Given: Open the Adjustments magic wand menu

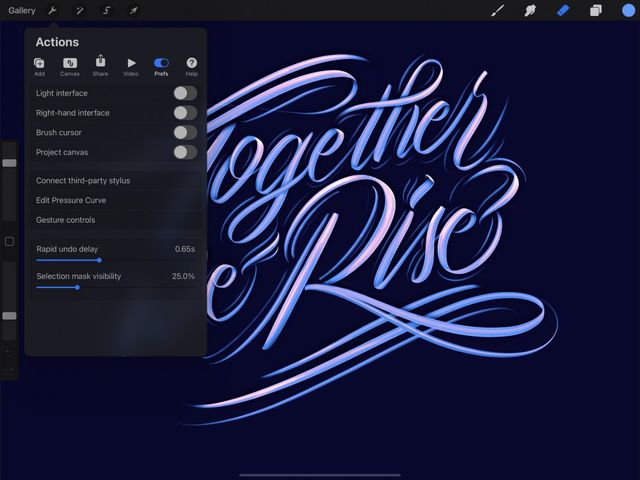Looking at the screenshot, I should [79, 11].
